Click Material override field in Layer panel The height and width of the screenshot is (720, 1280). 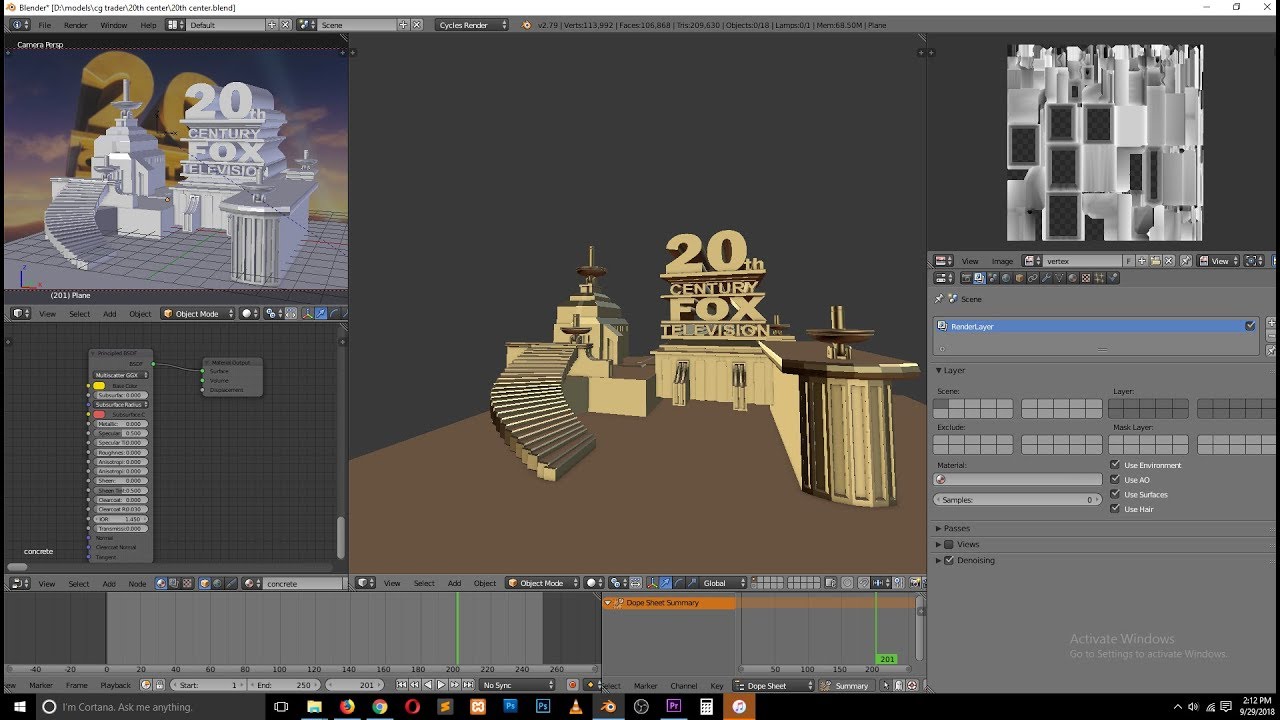(1017, 480)
